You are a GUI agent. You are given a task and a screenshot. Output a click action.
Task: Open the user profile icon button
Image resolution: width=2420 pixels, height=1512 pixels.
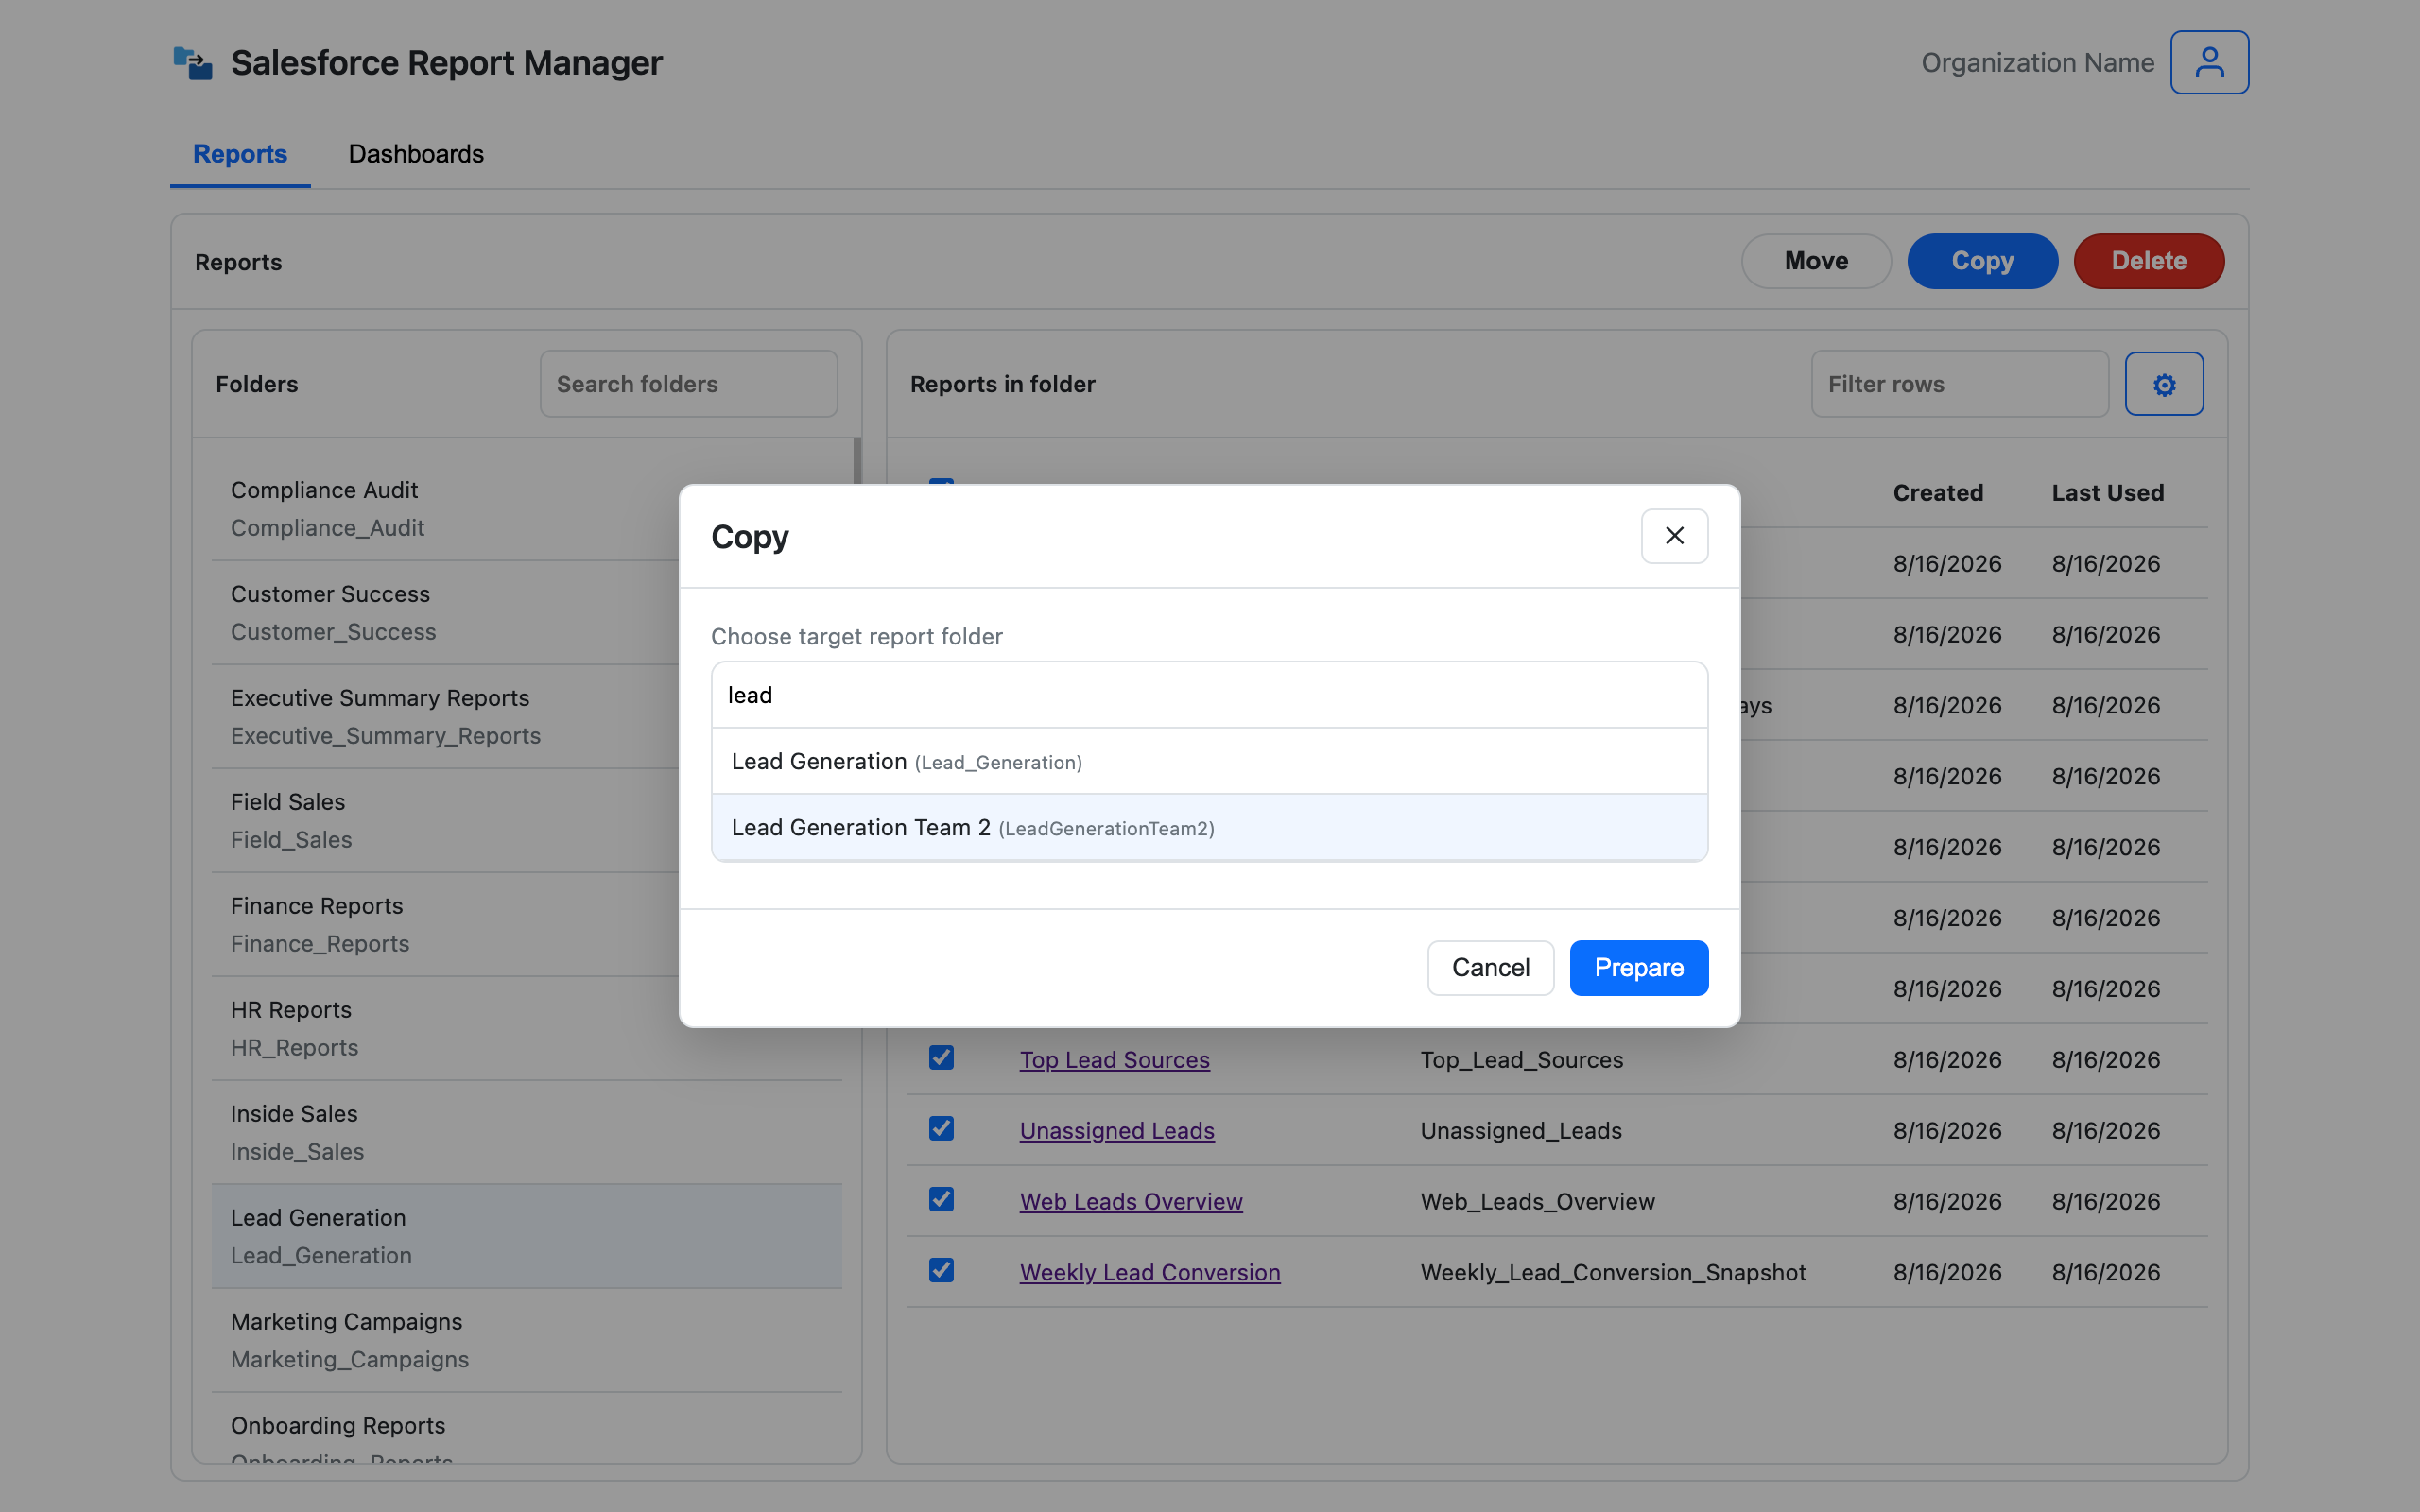2209,62
